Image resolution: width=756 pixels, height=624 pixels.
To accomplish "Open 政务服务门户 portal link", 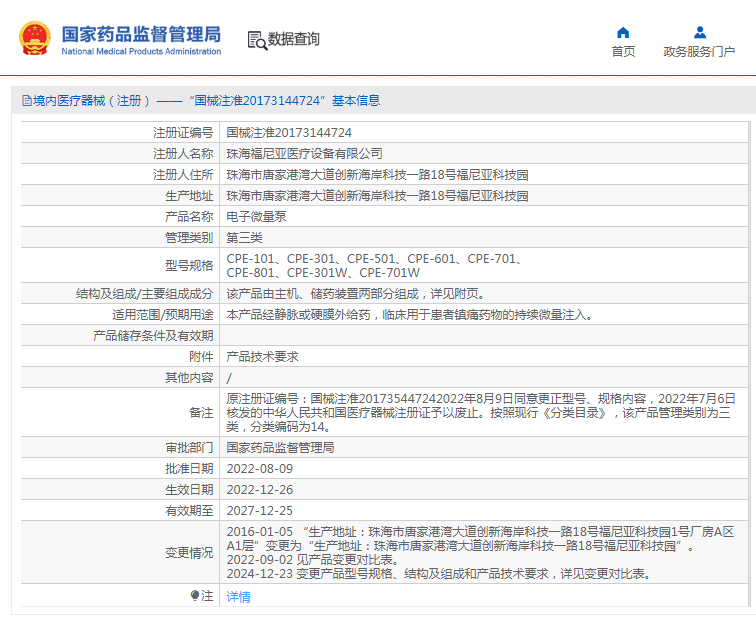I will pyautogui.click(x=699, y=52).
